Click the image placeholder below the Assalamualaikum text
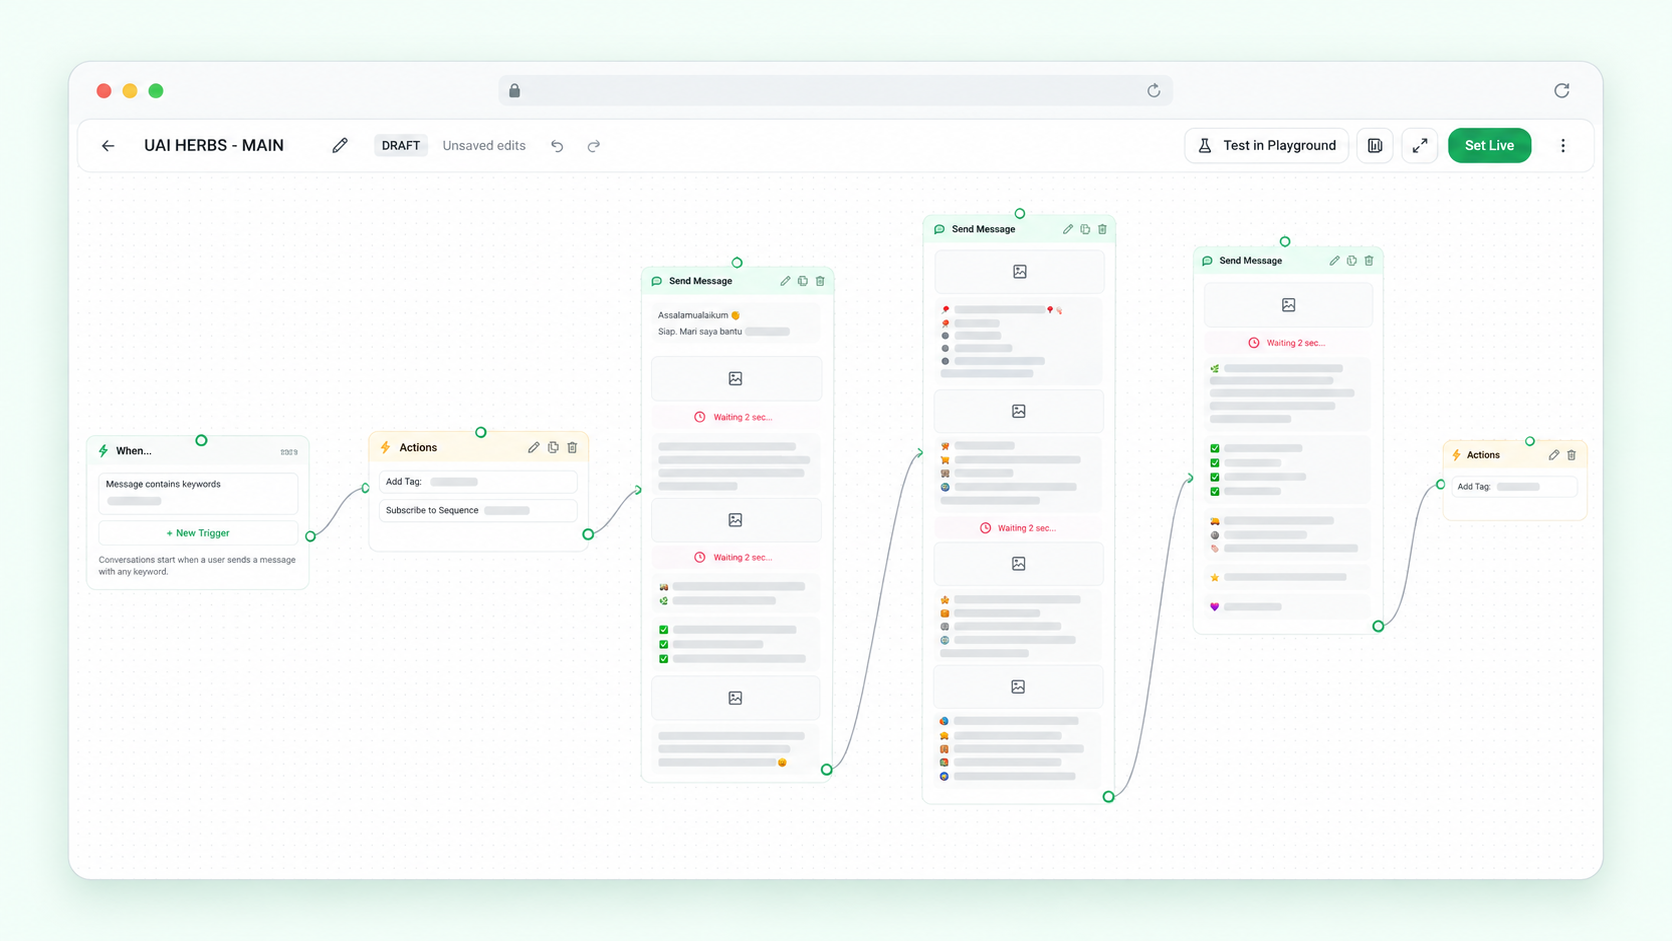 [736, 379]
